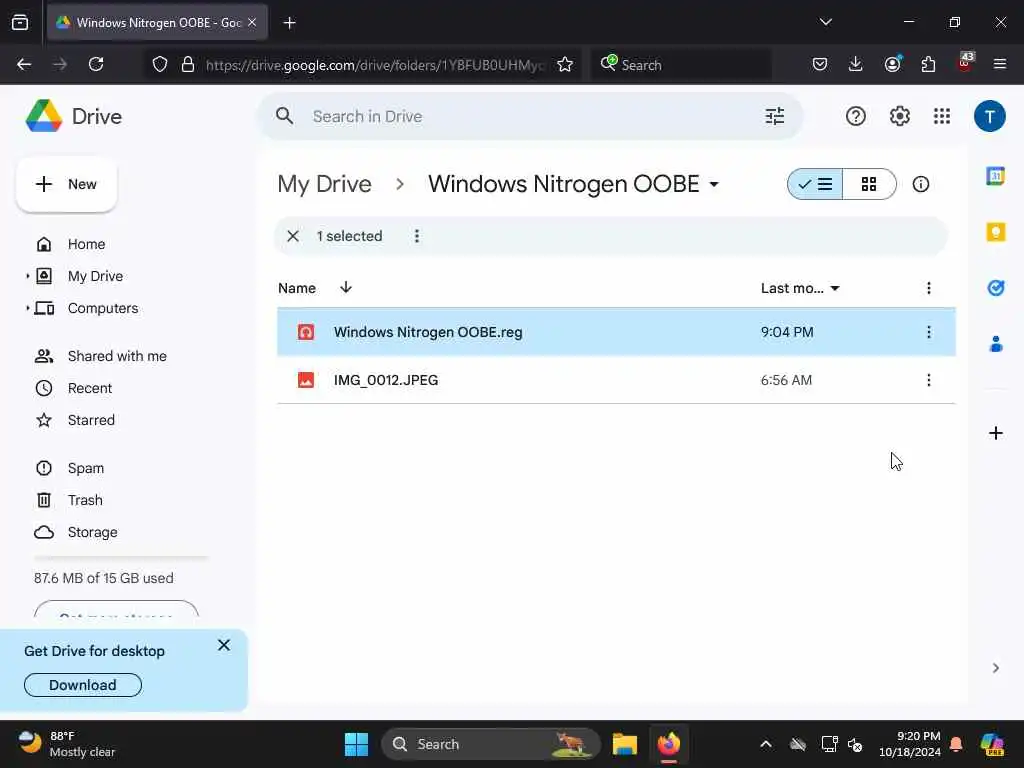Expand My Drive tree in sidebar

[27, 276]
